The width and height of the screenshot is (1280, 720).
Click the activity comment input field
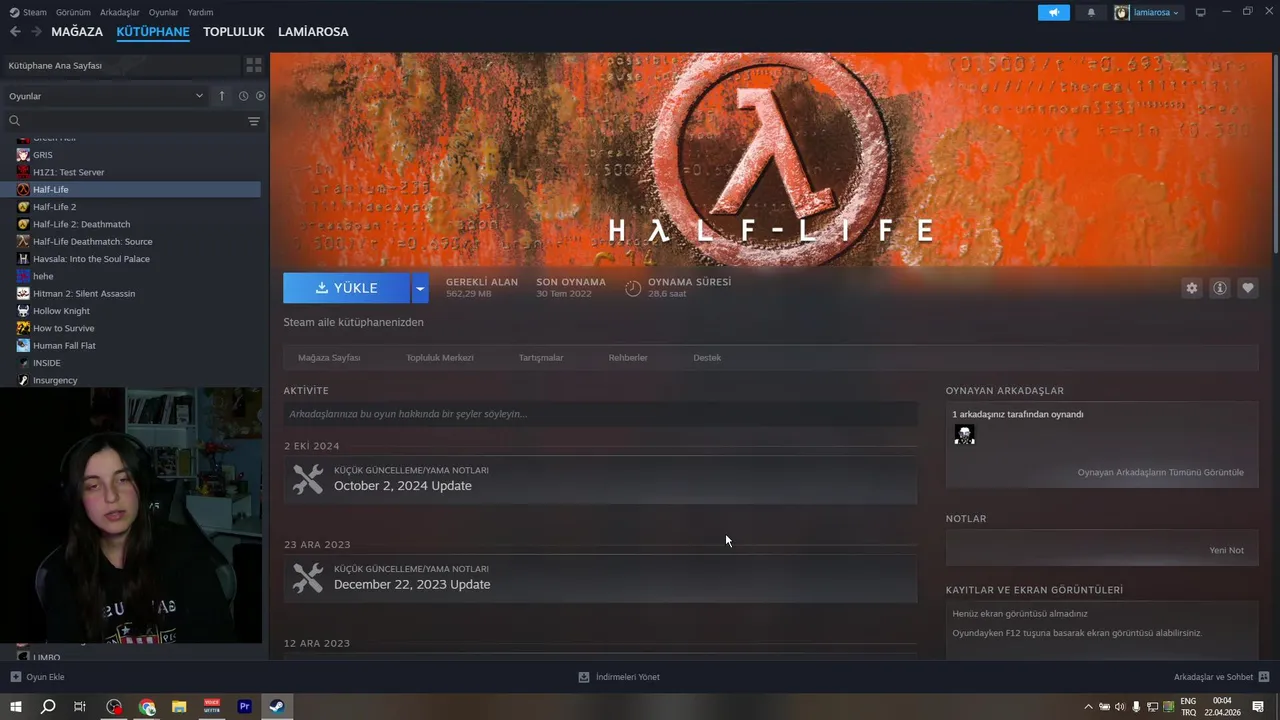600,414
